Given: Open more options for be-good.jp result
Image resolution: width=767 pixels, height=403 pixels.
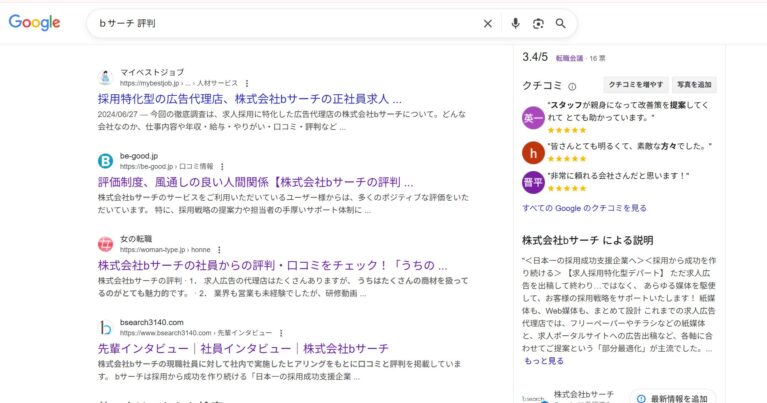Looking at the screenshot, I should click(x=222, y=167).
